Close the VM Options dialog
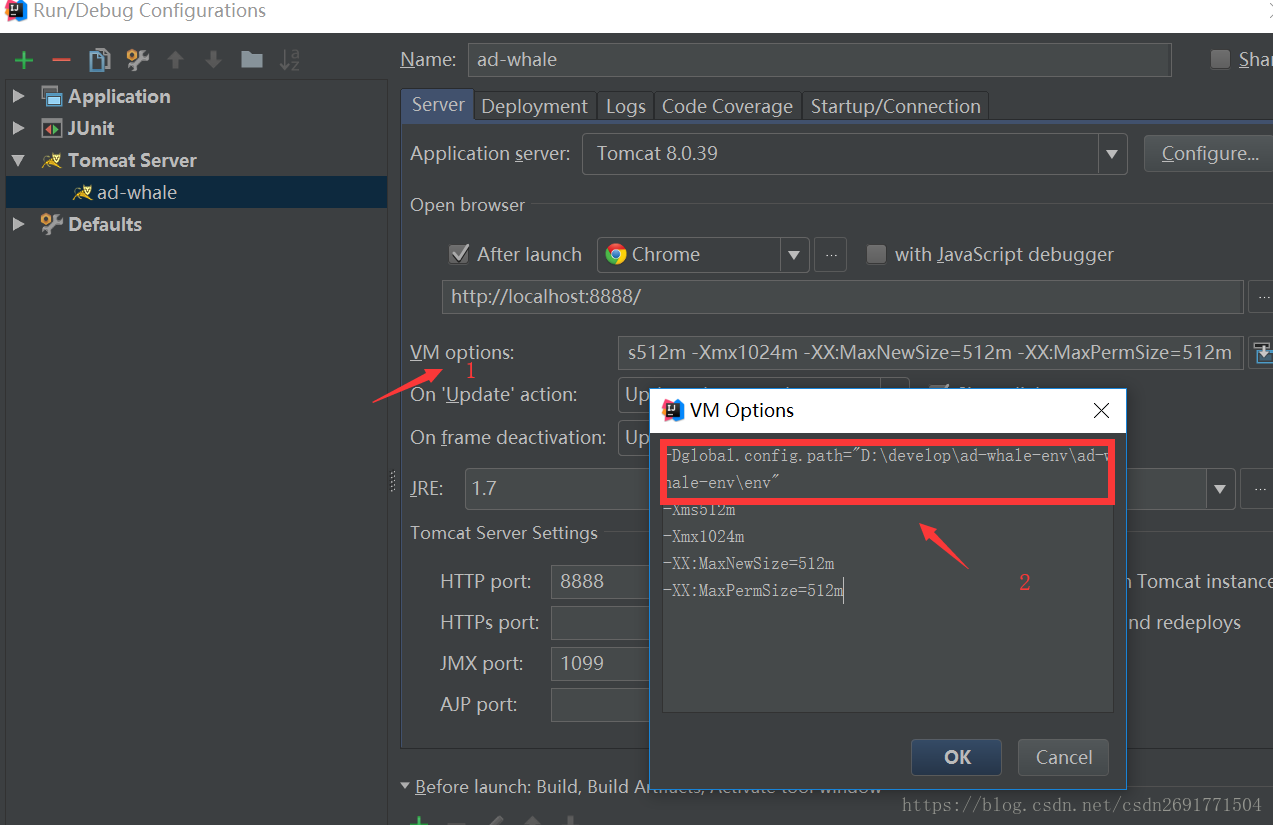This screenshot has height=825, width=1273. 1101,410
